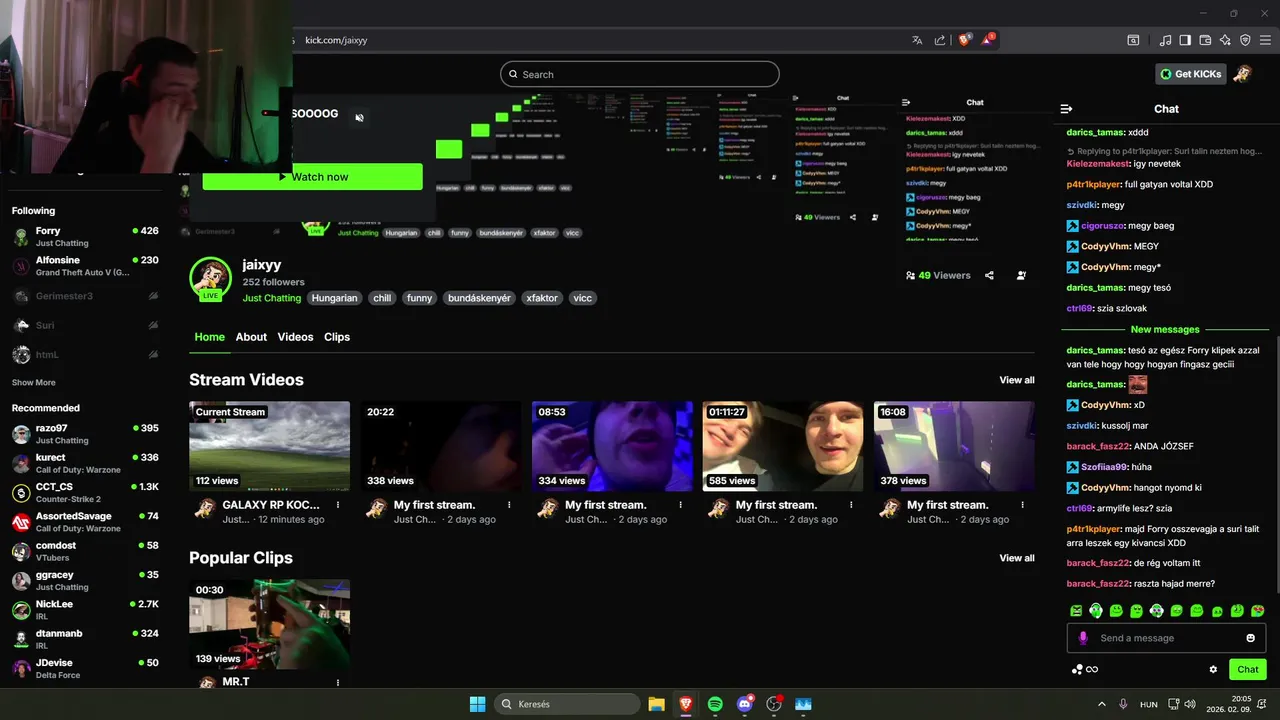Image resolution: width=1280 pixels, height=720 pixels.
Task: Jump to New messages in chat
Action: point(1165,329)
